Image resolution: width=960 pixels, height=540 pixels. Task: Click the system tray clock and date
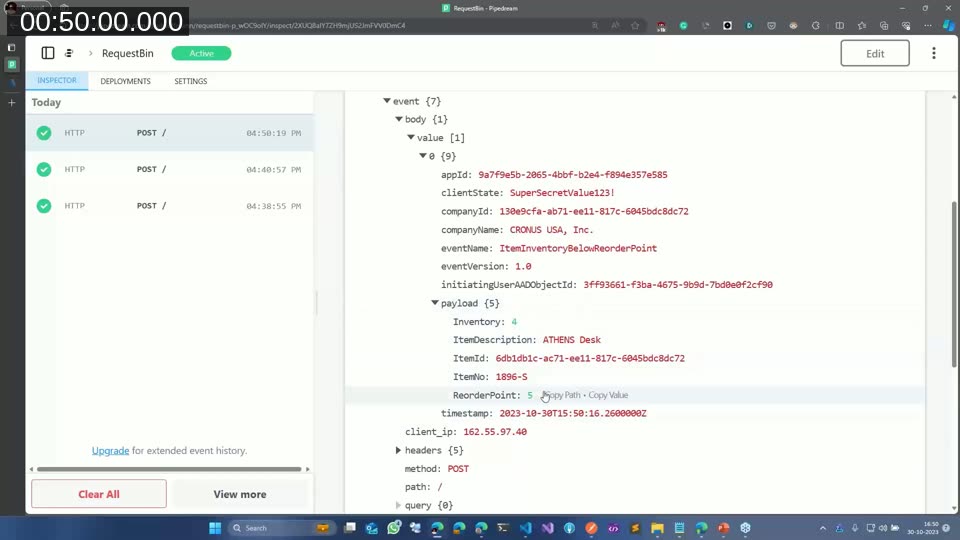click(x=922, y=528)
